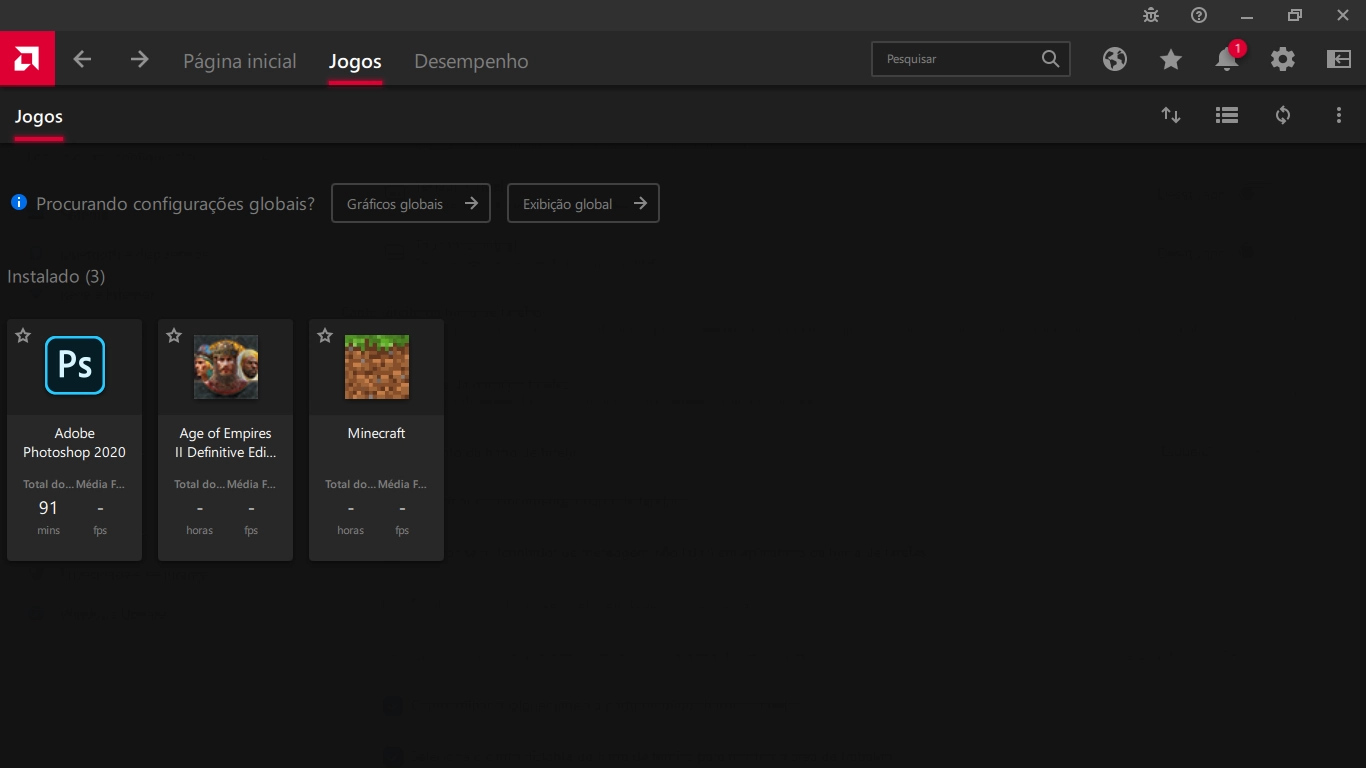1366x768 pixels.
Task: Restore down the window
Action: point(1295,15)
